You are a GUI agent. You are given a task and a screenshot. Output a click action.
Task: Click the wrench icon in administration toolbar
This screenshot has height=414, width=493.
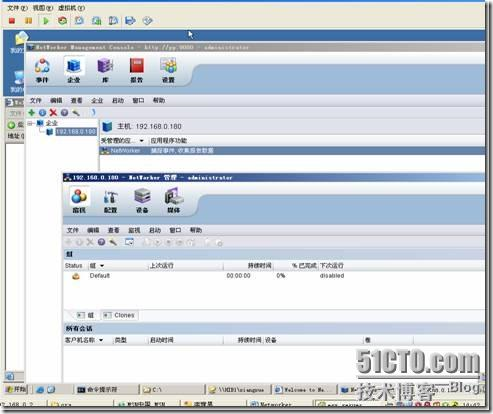pos(113,242)
